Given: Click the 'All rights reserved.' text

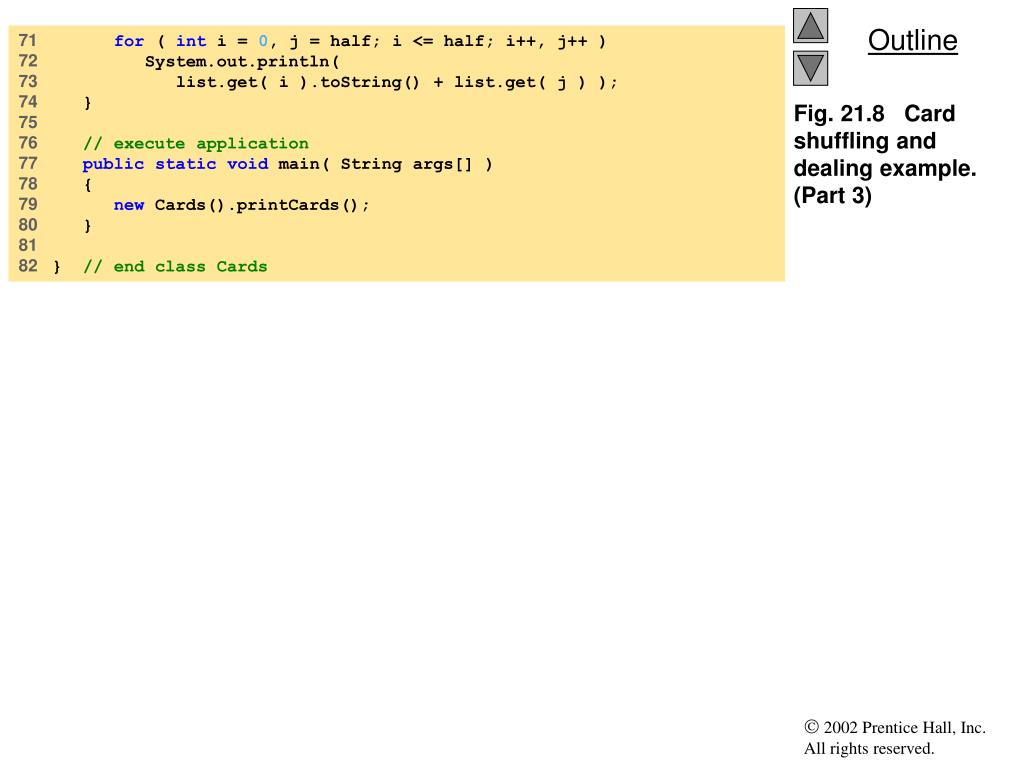Looking at the screenshot, I should [x=869, y=748].
